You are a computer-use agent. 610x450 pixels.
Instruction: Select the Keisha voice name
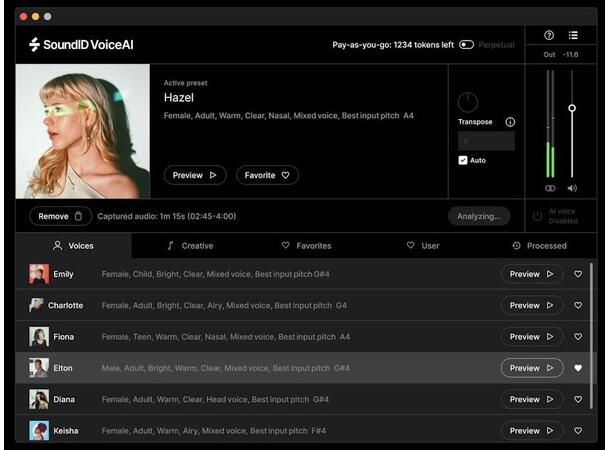(66, 431)
